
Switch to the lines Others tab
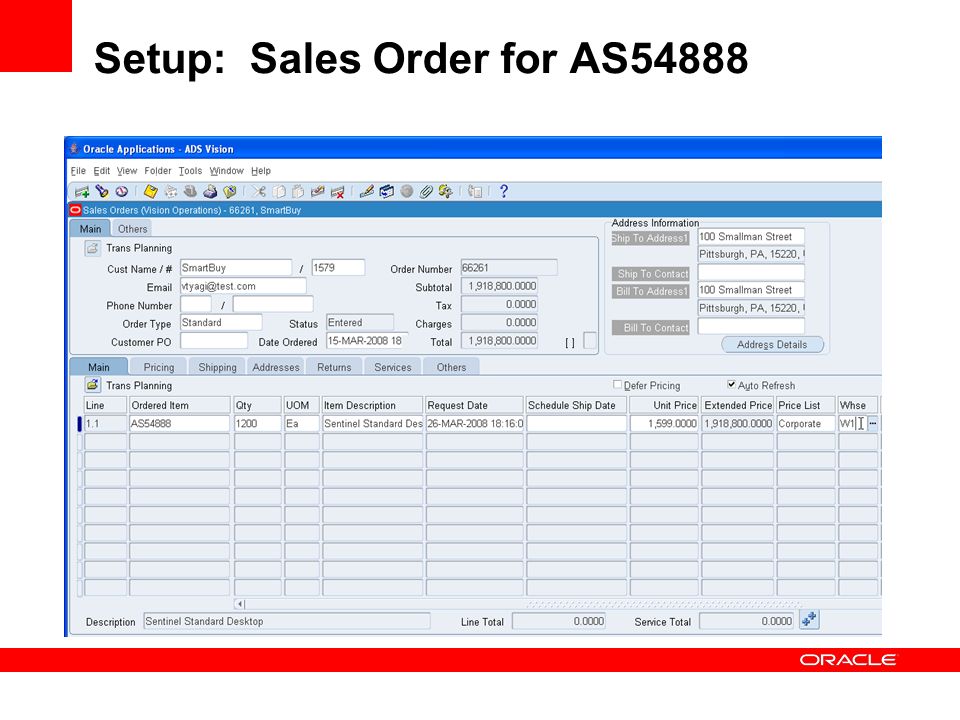coord(451,367)
